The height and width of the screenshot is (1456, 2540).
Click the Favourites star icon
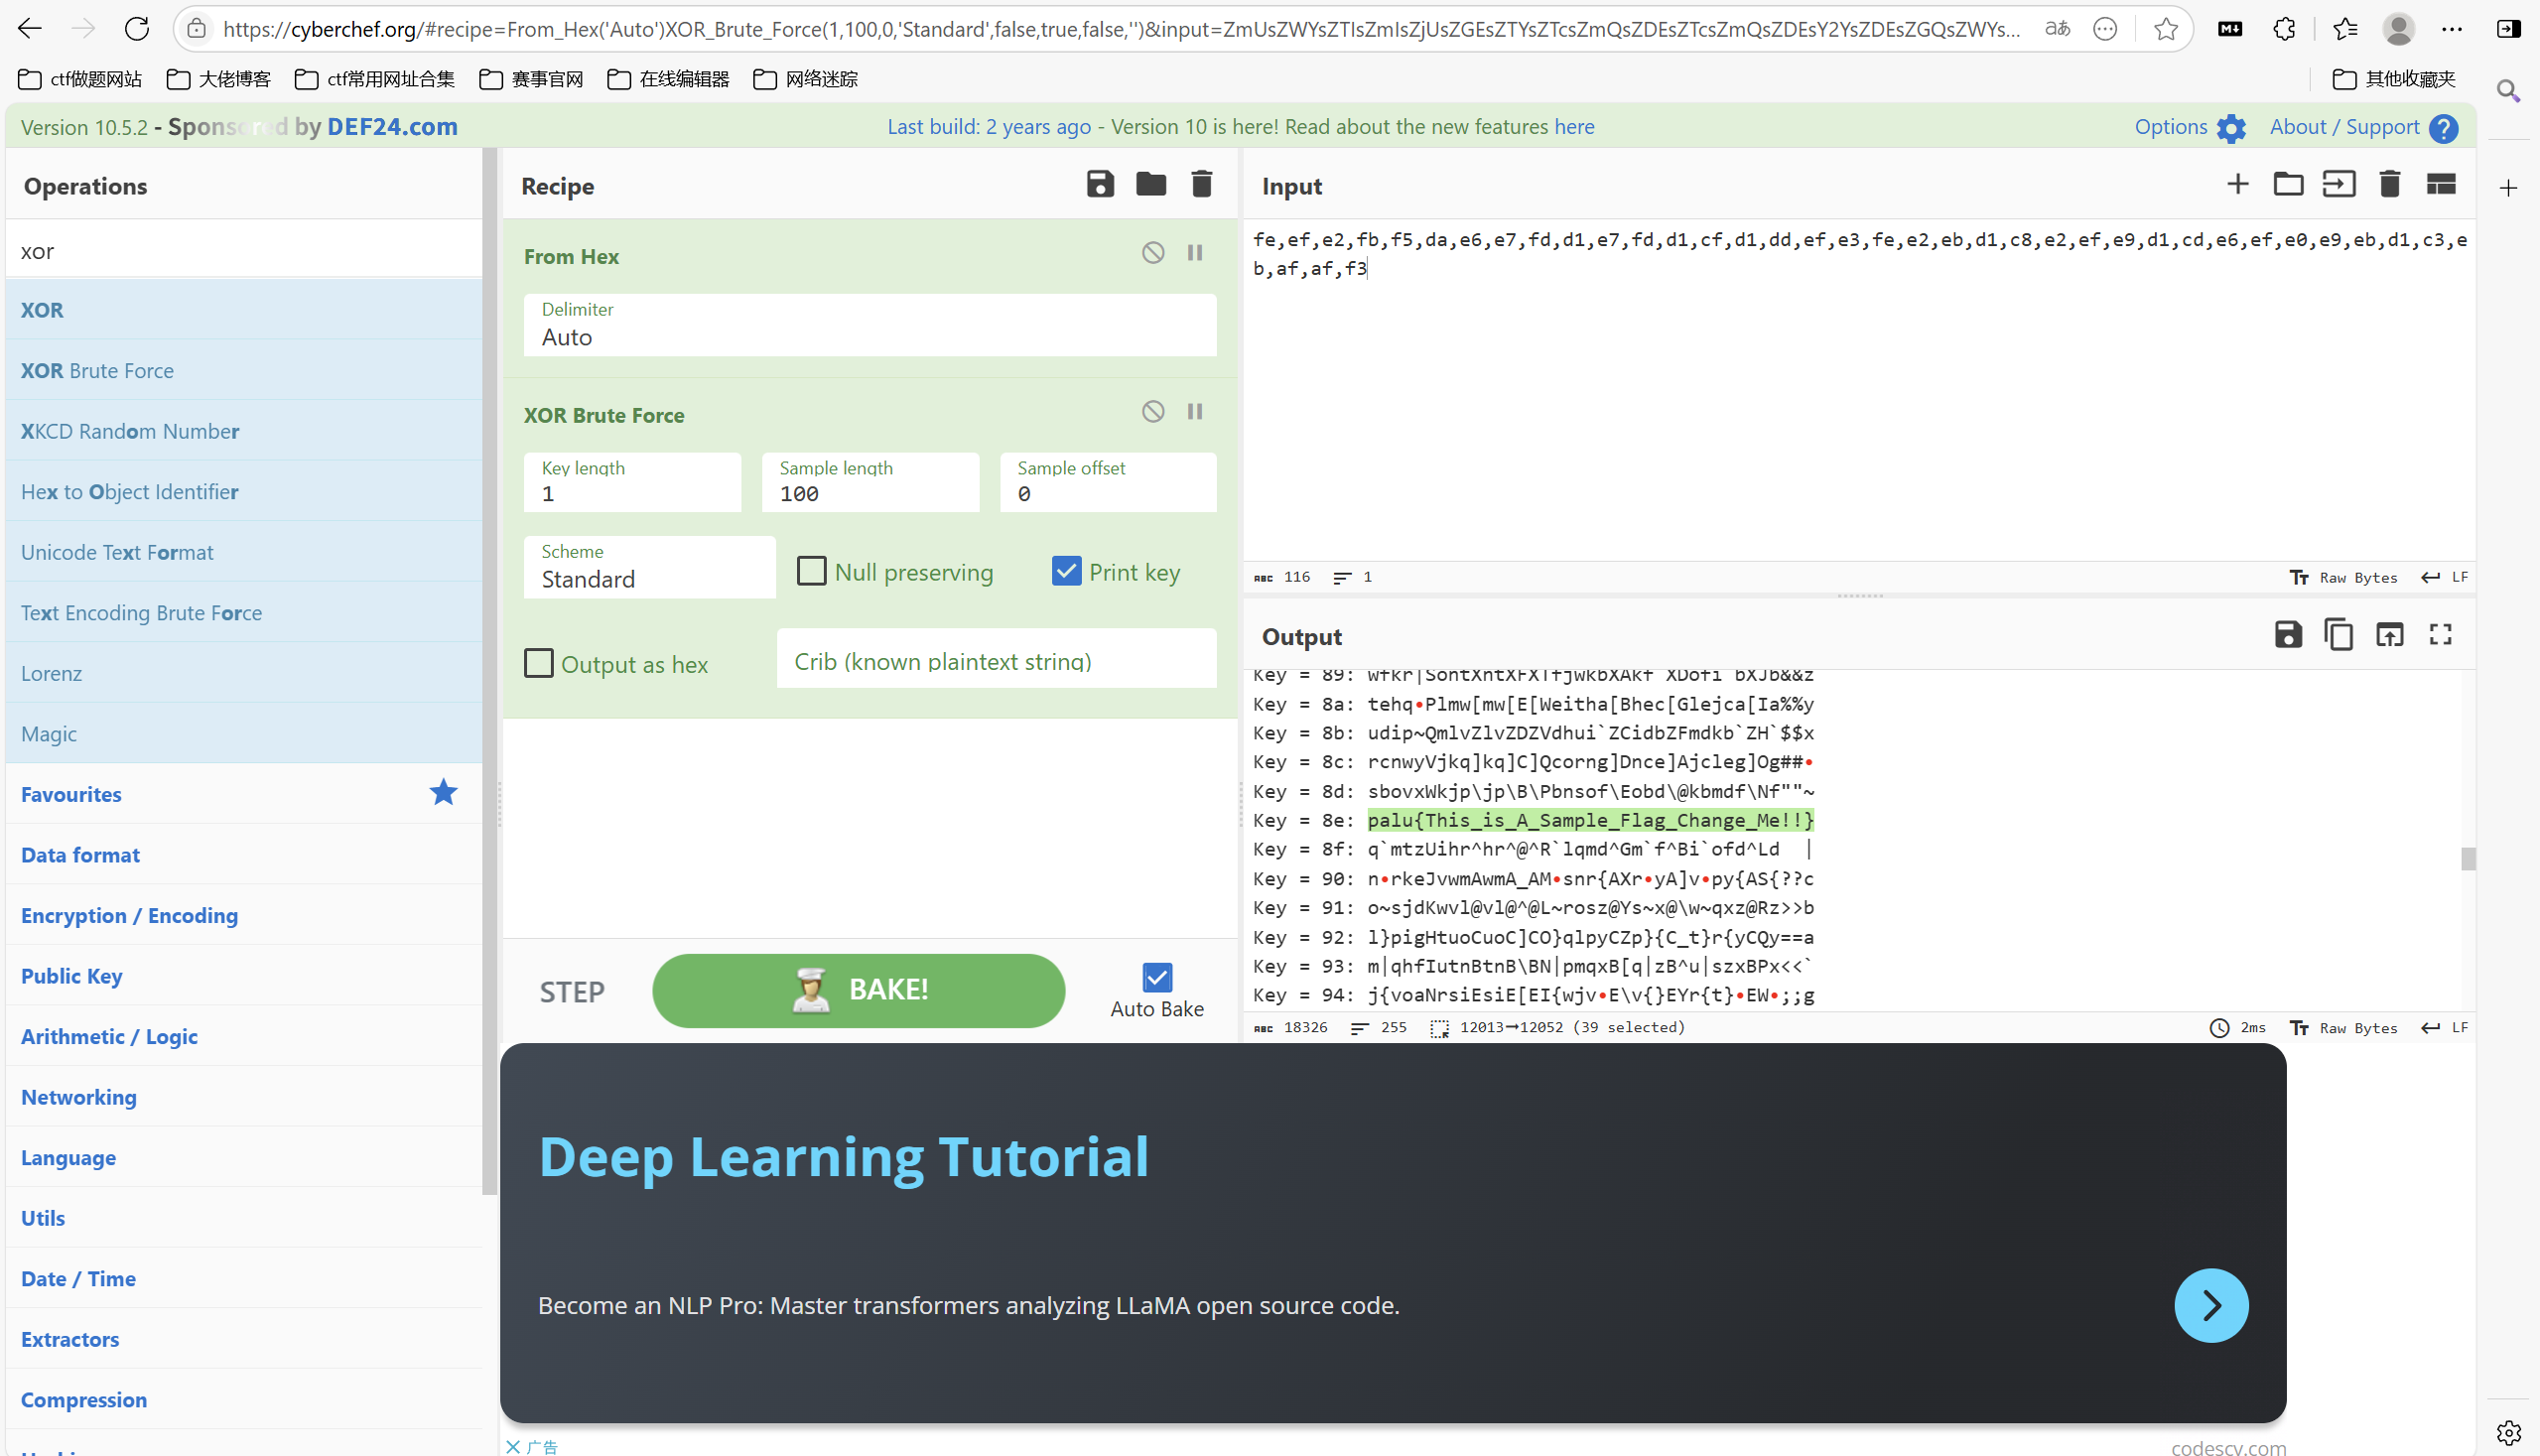click(x=443, y=793)
